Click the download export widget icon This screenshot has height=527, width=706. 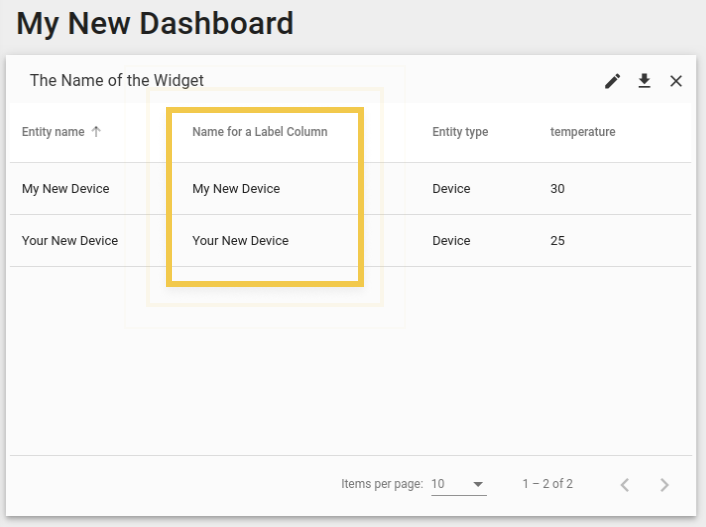coord(644,81)
